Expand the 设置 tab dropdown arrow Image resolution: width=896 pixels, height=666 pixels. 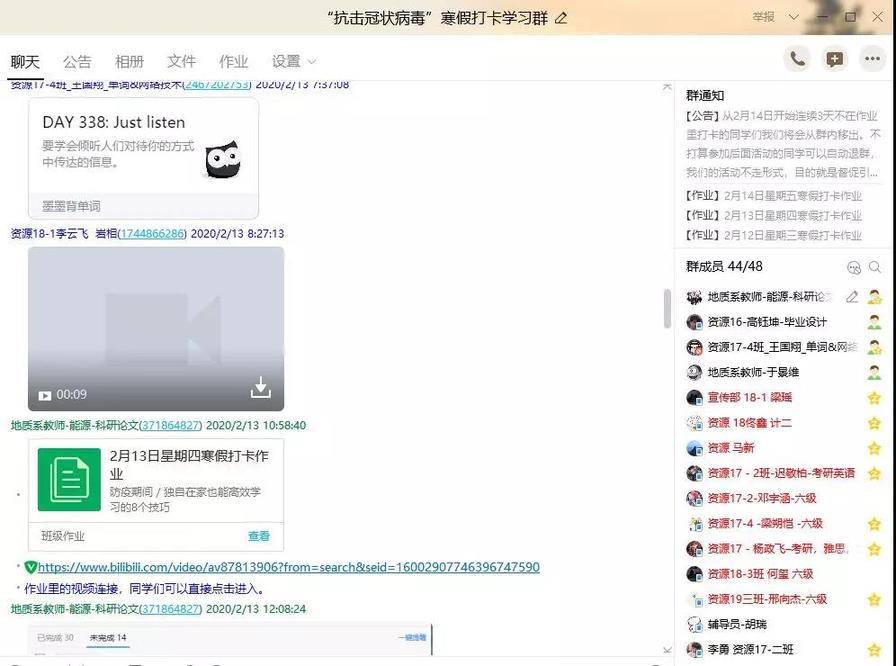click(310, 62)
